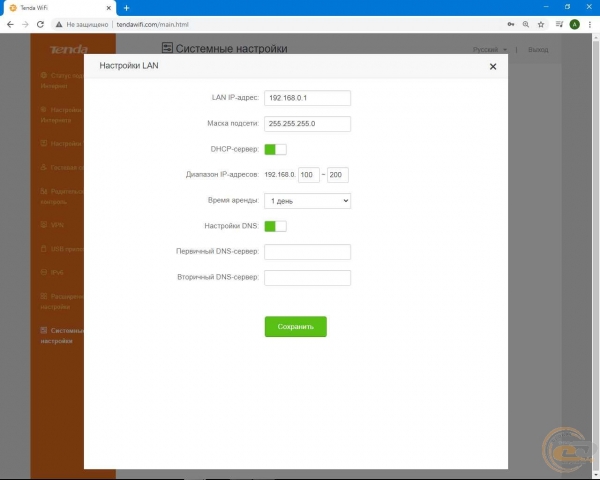Open the USB sidebar item

tap(62, 249)
